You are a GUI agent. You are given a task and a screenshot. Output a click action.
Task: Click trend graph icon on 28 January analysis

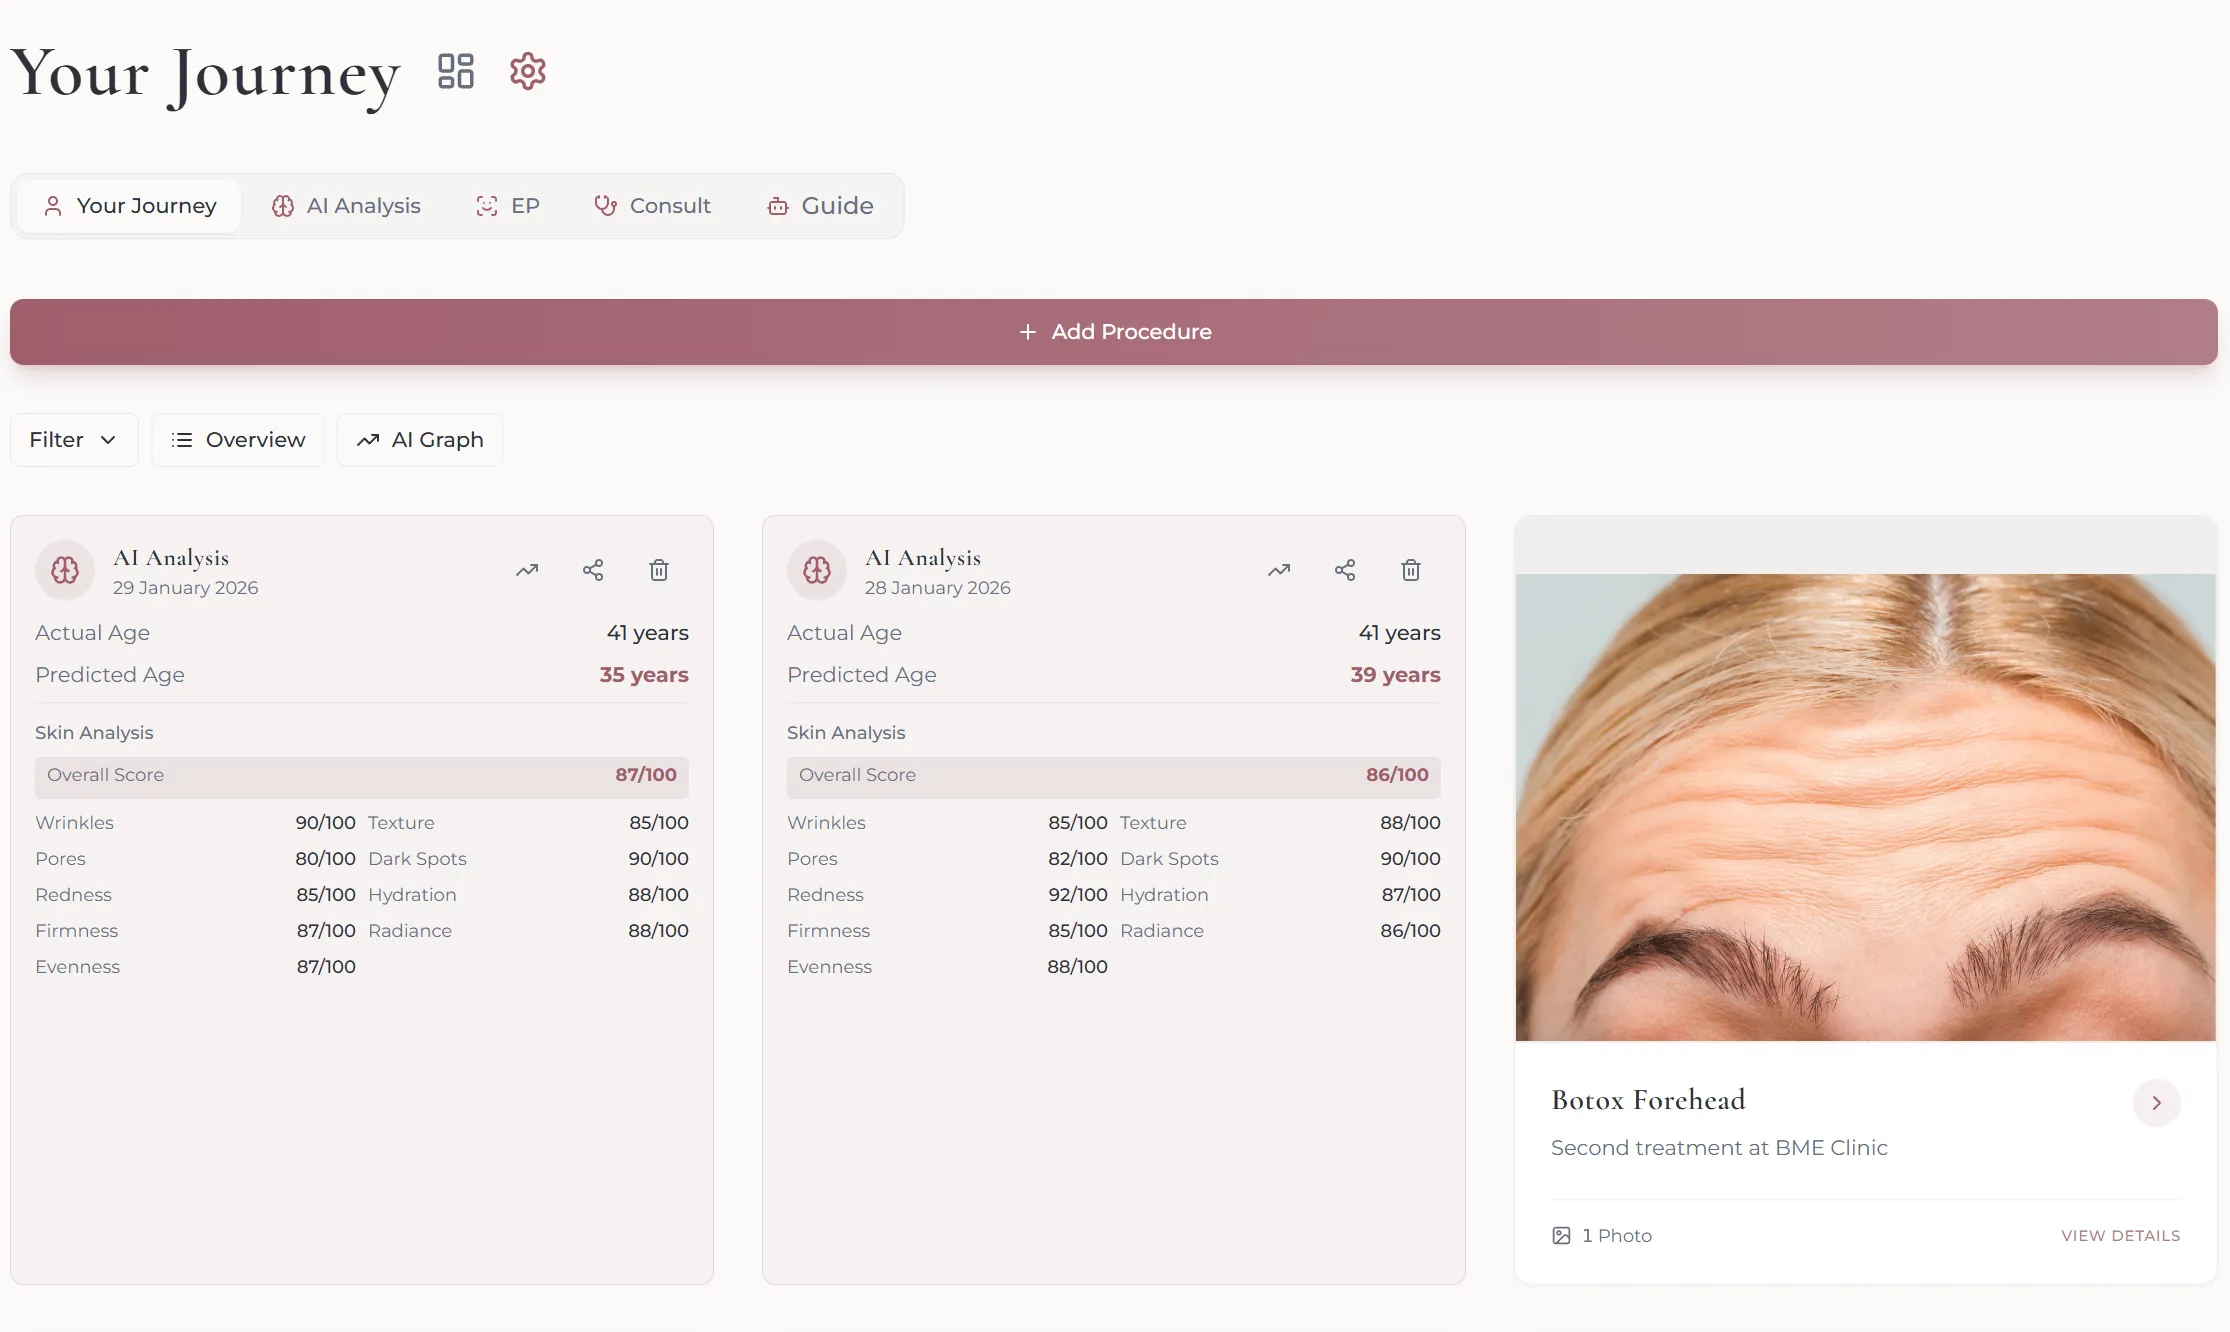[x=1279, y=570]
